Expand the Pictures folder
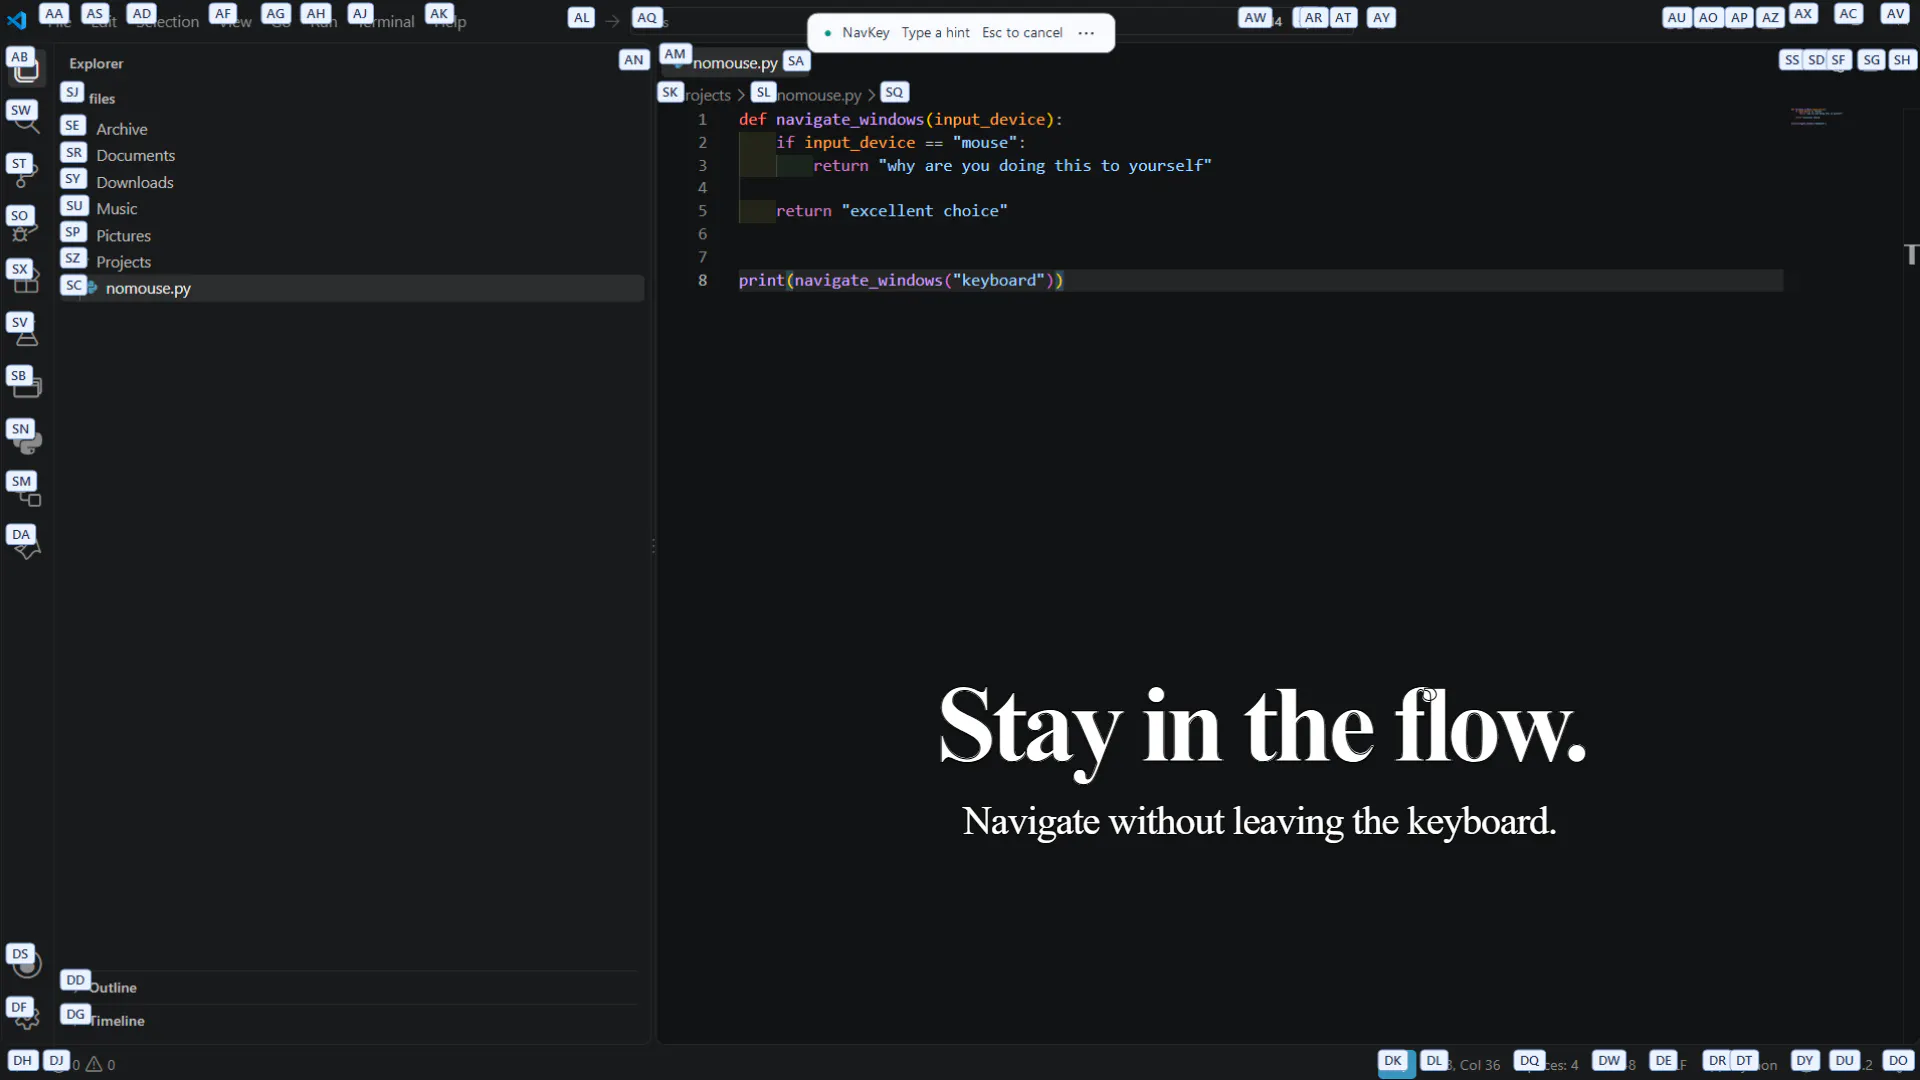Screen dimensions: 1920x1080 (350, 235)
